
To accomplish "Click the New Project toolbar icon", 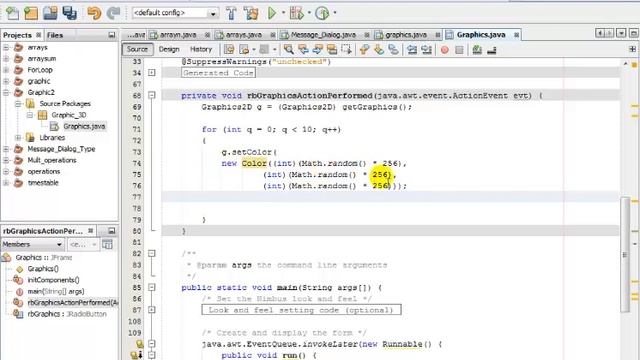I will pos(31,13).
